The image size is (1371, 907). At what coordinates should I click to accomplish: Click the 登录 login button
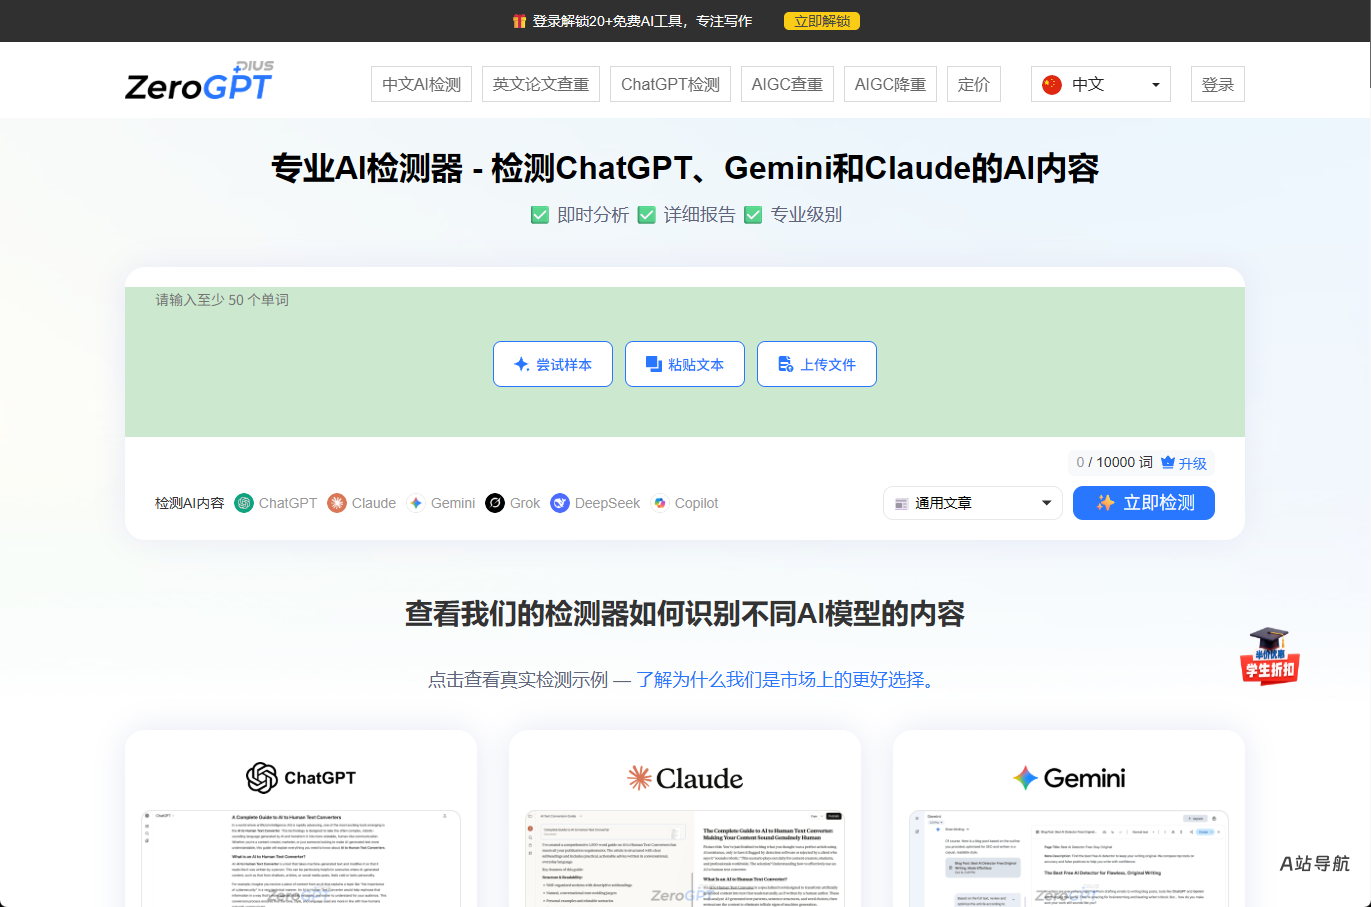(x=1218, y=84)
